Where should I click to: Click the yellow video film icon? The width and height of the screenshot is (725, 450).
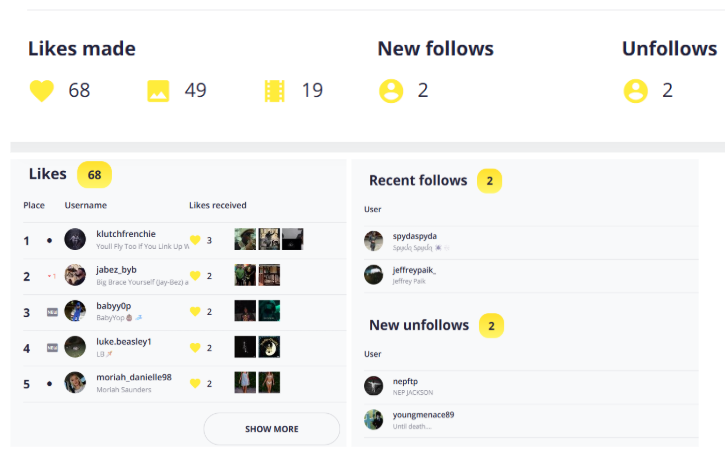coord(275,91)
